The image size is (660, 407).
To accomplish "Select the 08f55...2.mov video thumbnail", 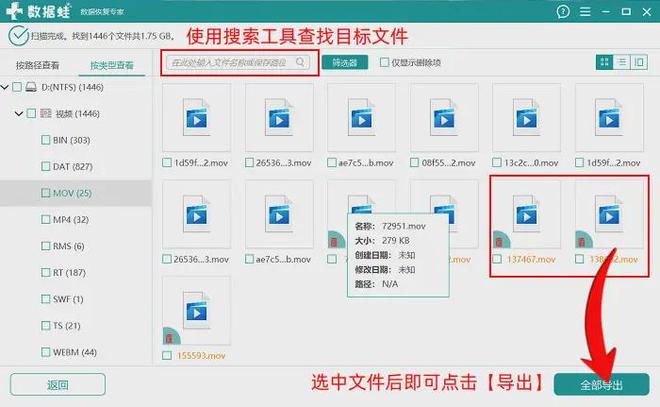I will click(444, 117).
